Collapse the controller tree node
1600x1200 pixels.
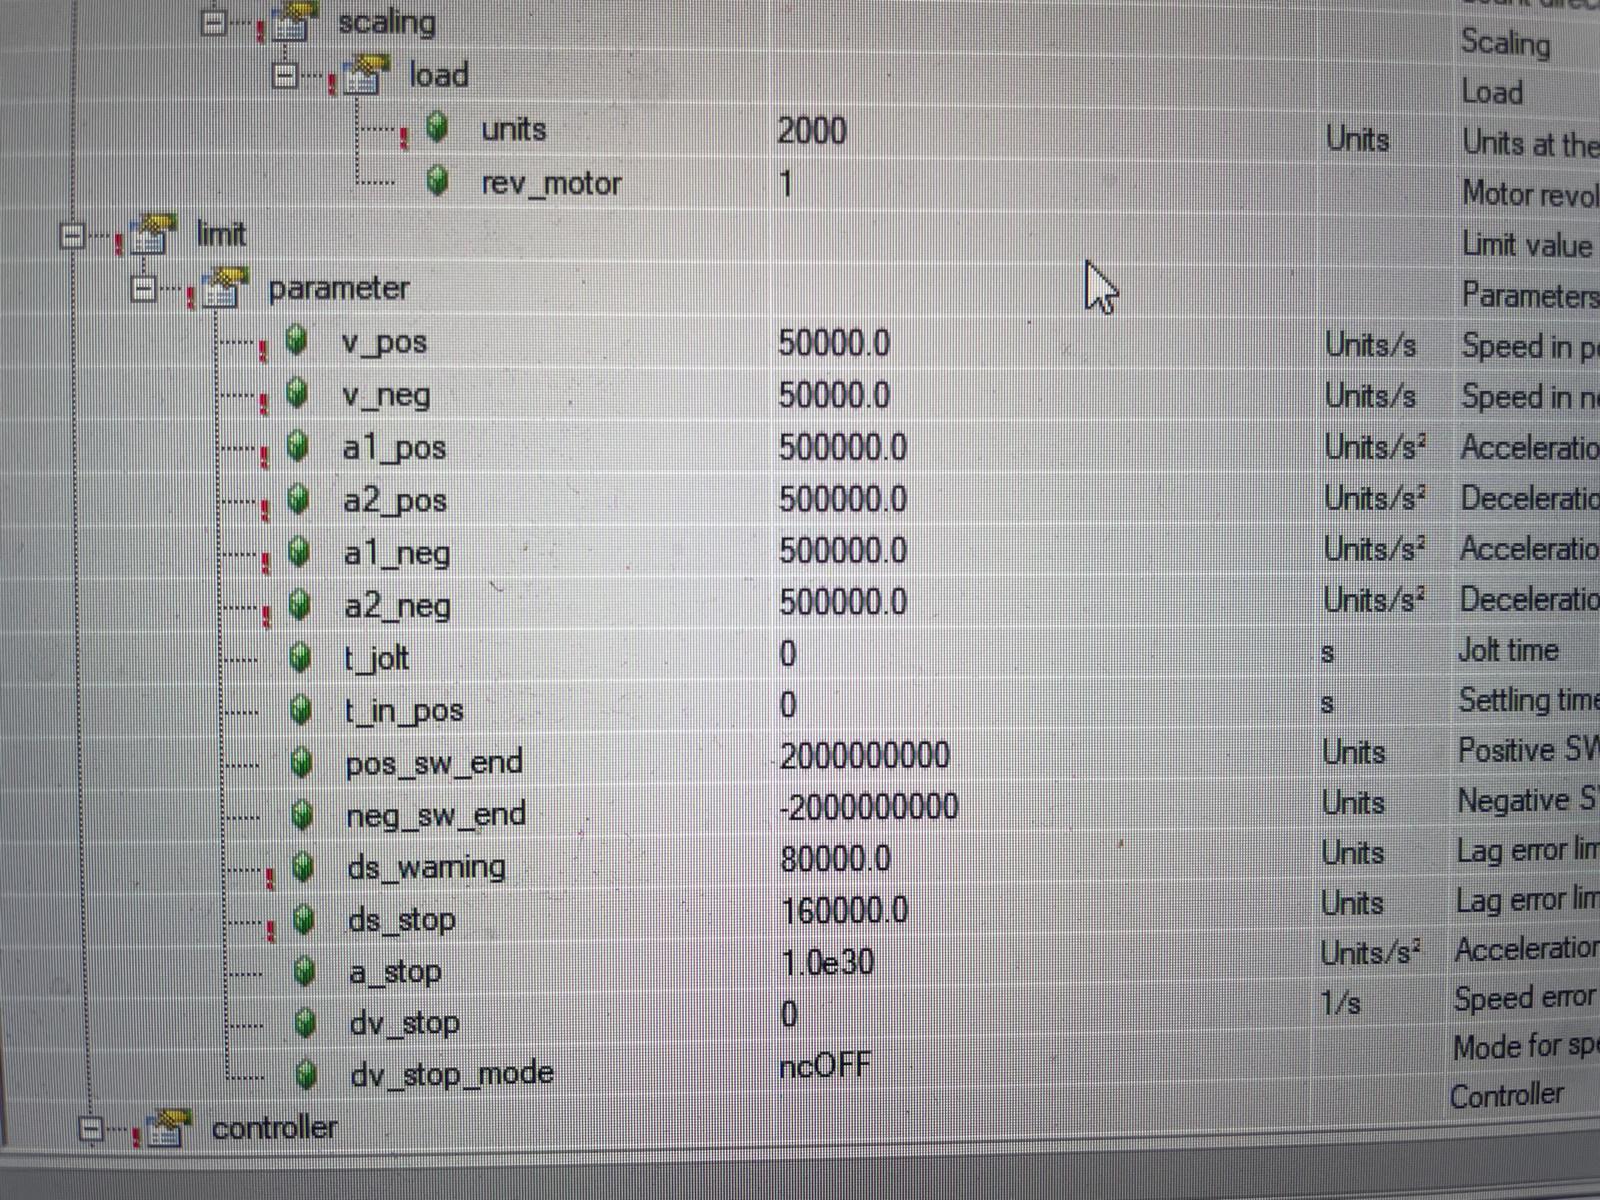tap(91, 1129)
